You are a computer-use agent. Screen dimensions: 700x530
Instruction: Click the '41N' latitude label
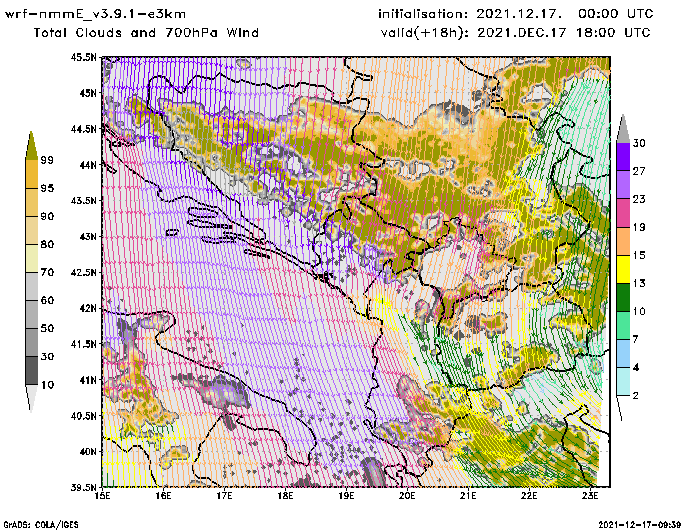(x=88, y=380)
